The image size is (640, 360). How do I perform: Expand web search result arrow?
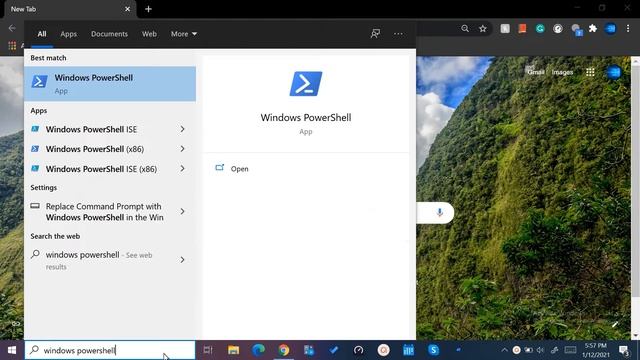point(182,260)
